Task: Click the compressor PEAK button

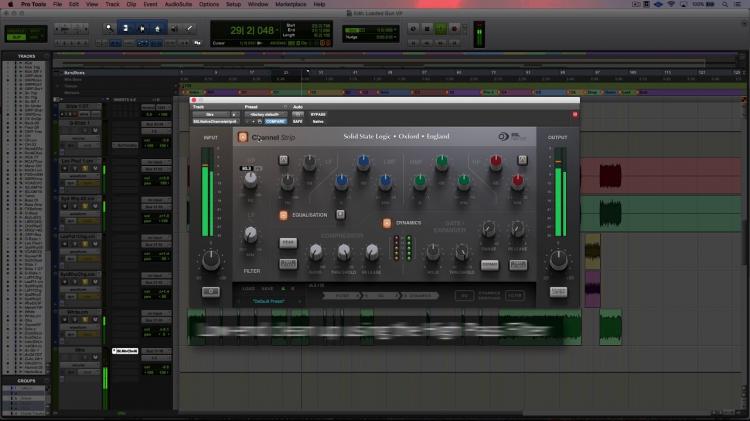Action: point(288,242)
